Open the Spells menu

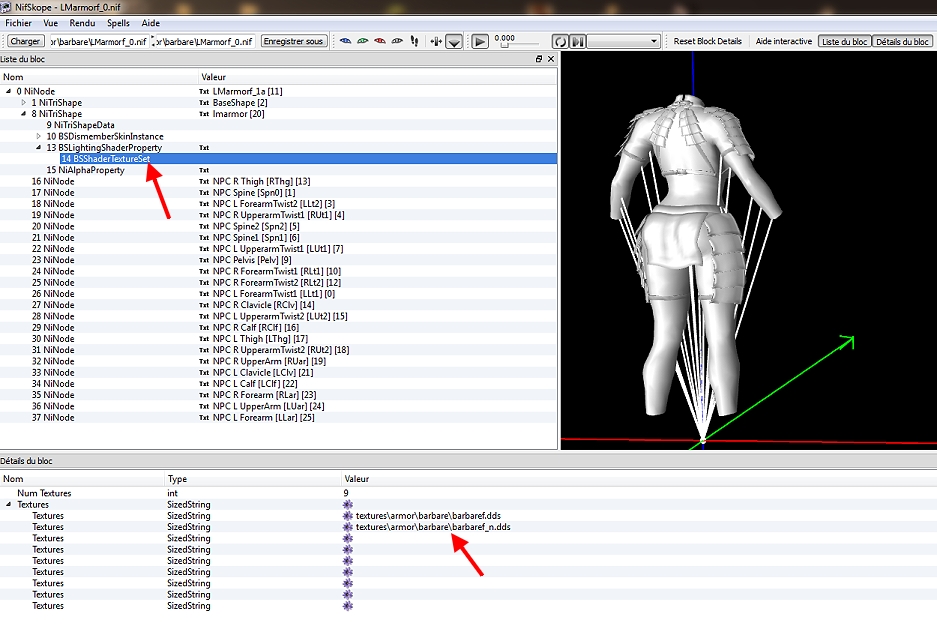118,22
